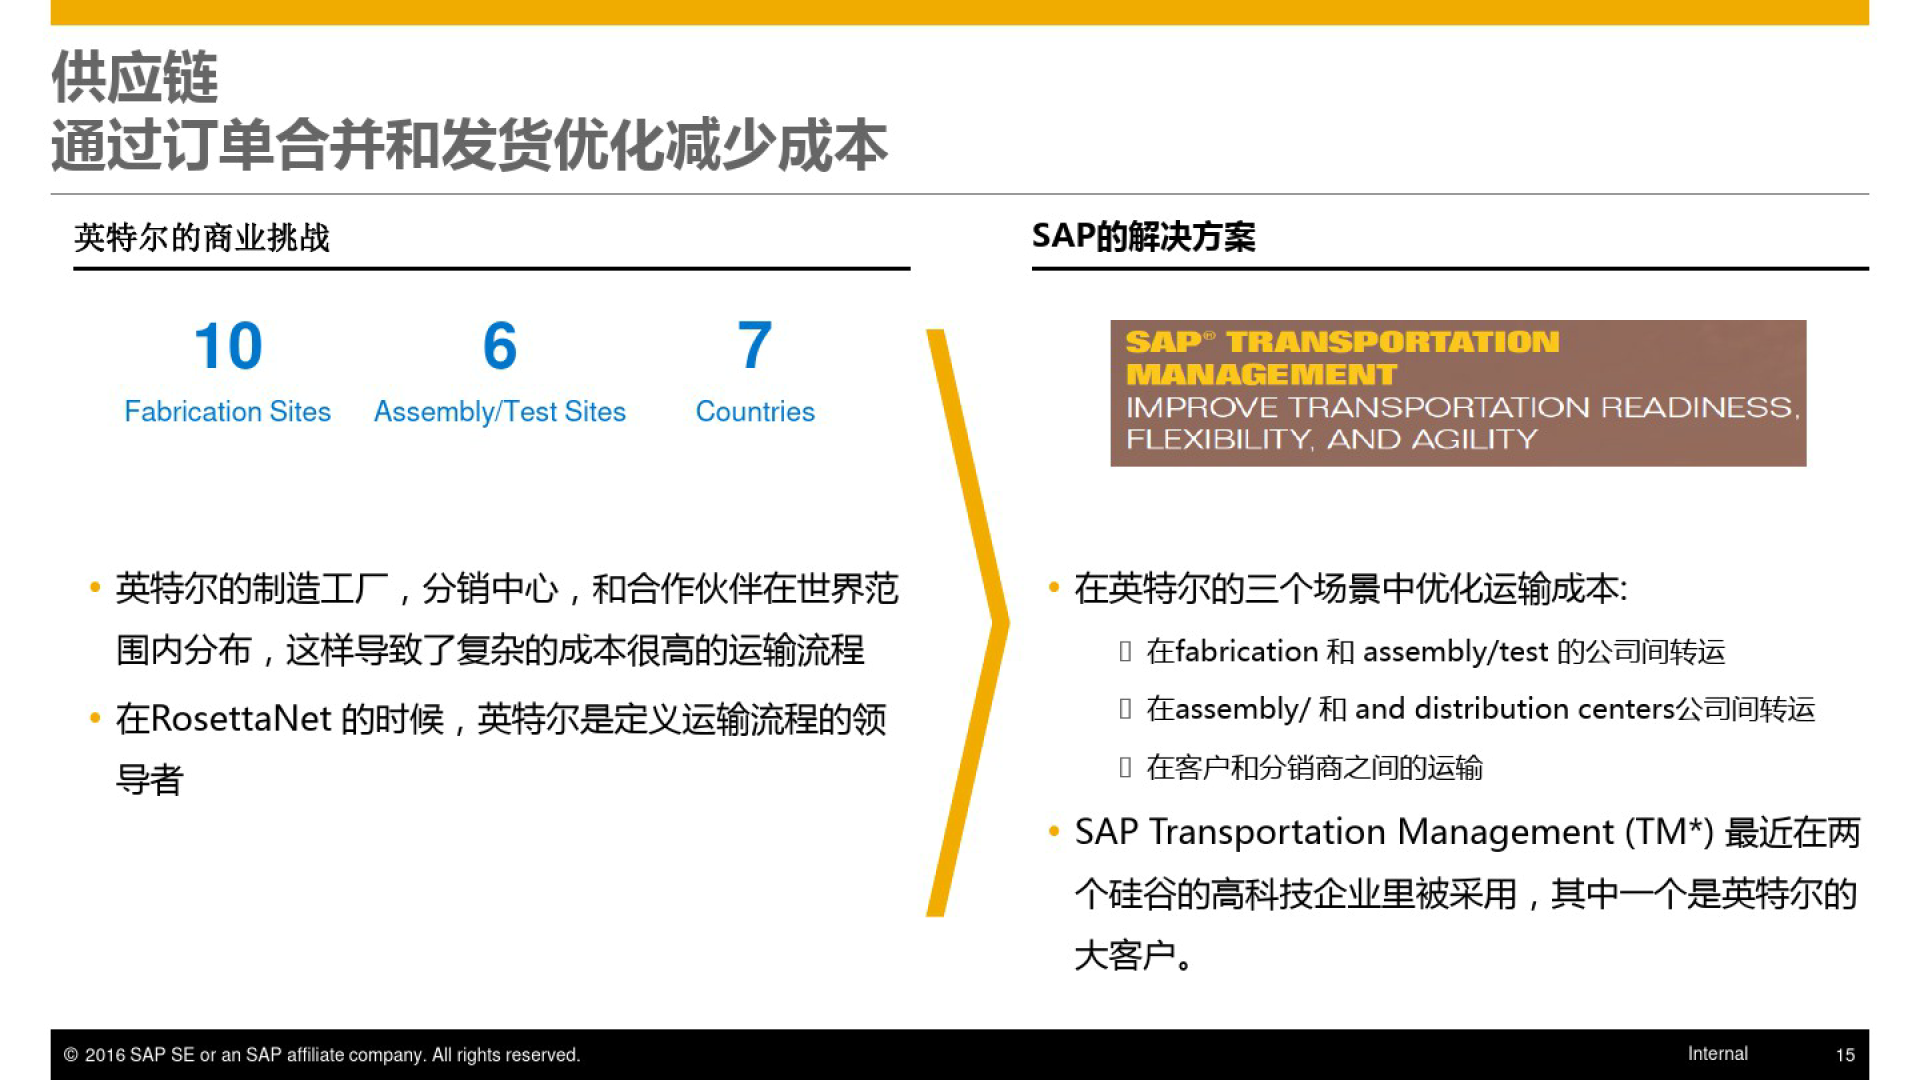The width and height of the screenshot is (1920, 1080).
Task: Click the line '围内分布，这样导致了复杂的成本很高的运输流程'
Action: click(x=490, y=651)
